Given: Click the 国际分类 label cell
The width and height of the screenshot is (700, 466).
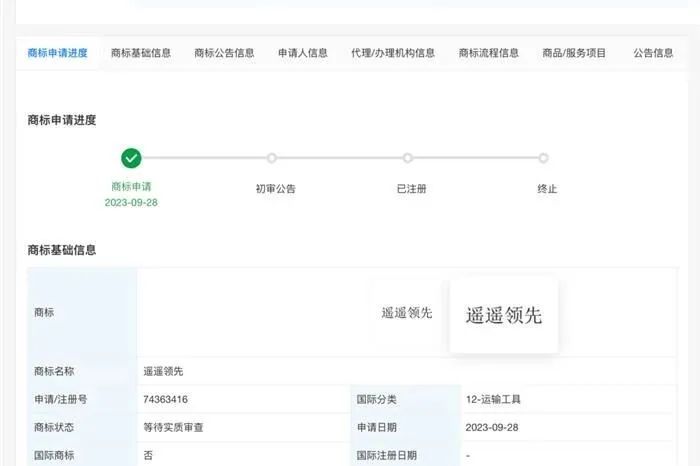Looking at the screenshot, I should click(405, 399).
